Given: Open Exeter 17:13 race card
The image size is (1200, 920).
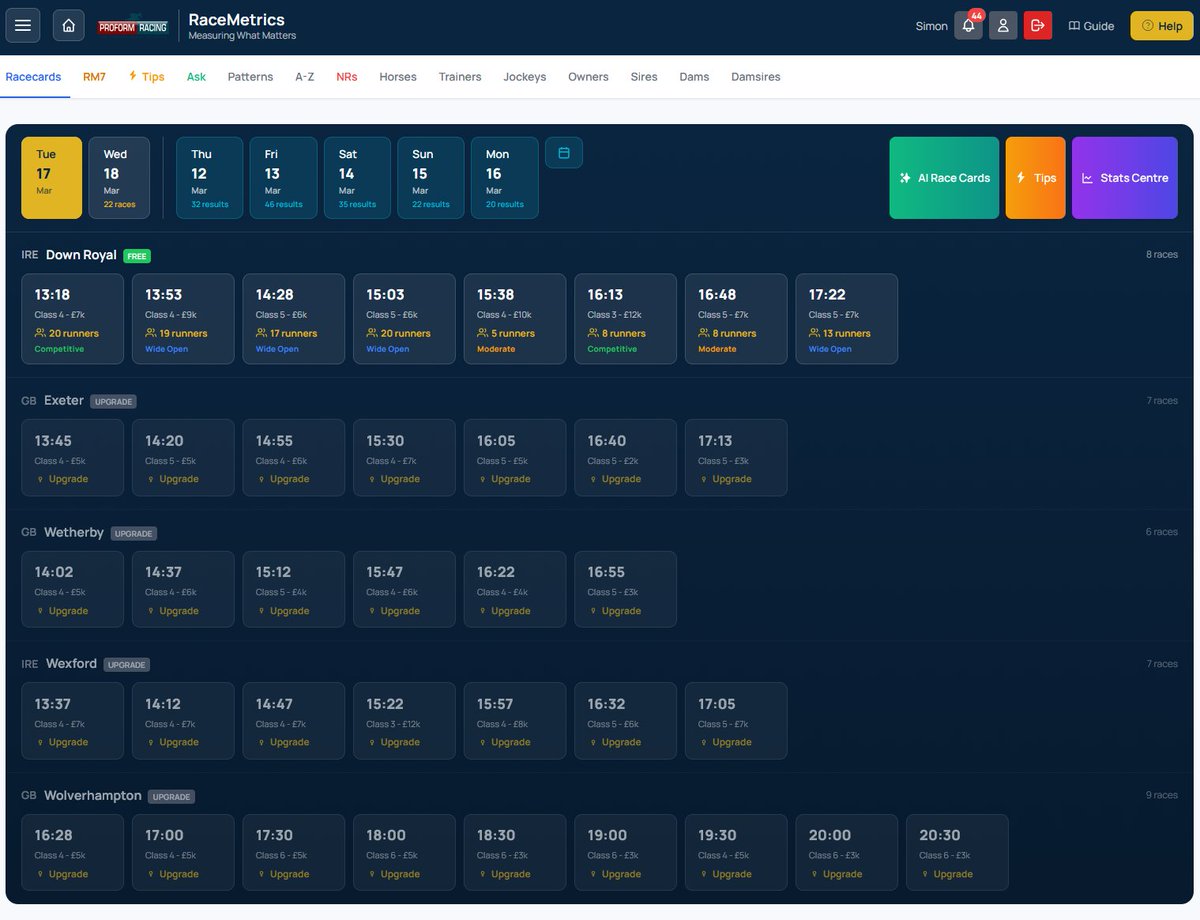Looking at the screenshot, I should click(736, 458).
